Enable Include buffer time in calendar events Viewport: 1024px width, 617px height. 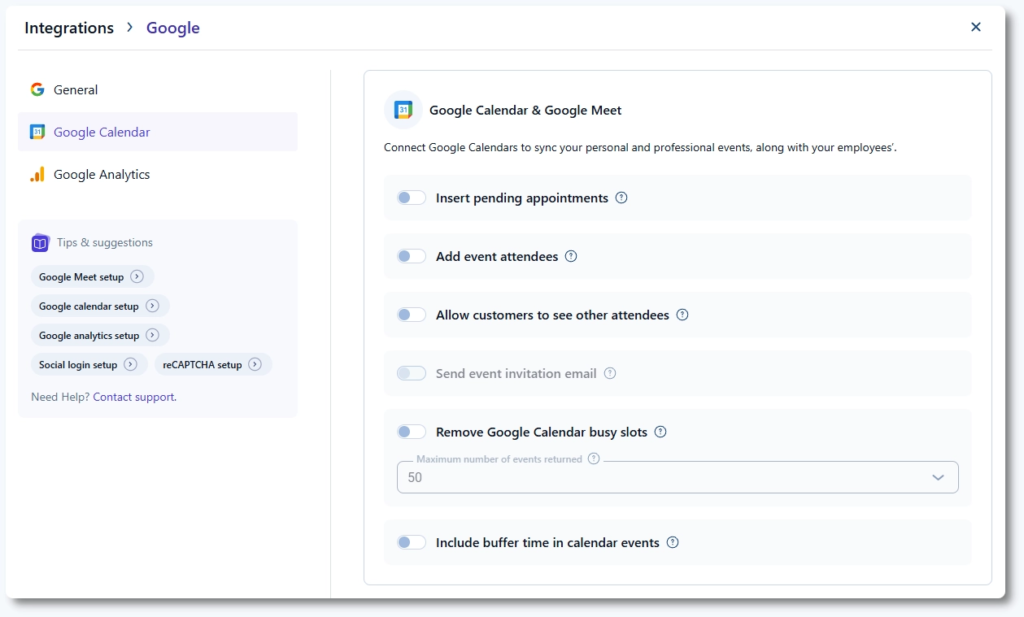411,543
